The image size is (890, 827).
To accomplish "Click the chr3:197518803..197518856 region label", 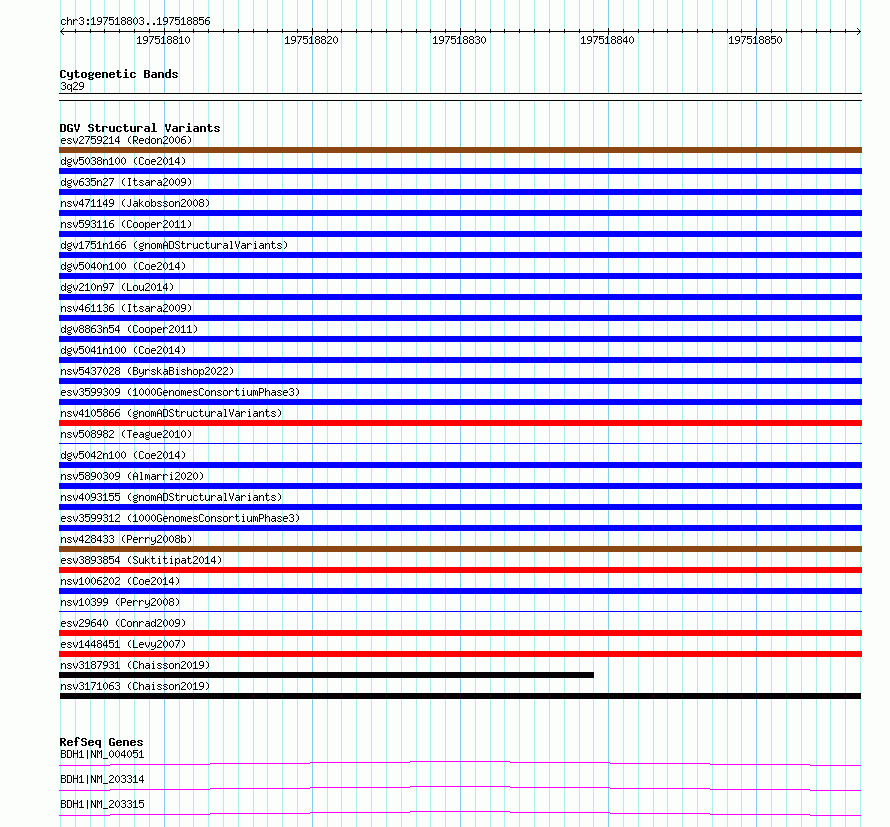I will point(135,22).
